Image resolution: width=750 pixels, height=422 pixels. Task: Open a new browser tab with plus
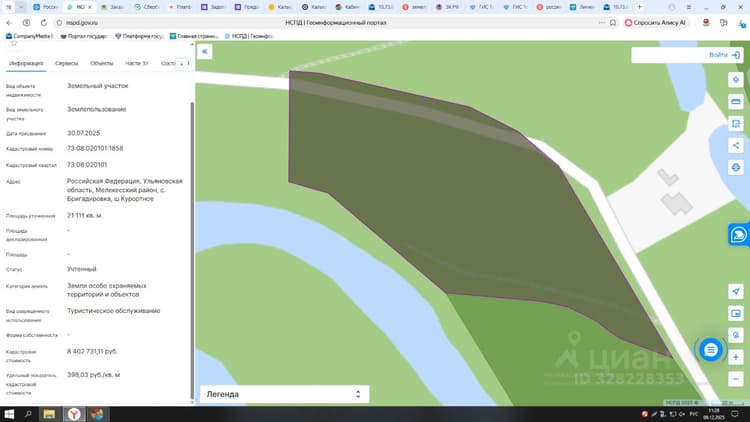click(639, 7)
